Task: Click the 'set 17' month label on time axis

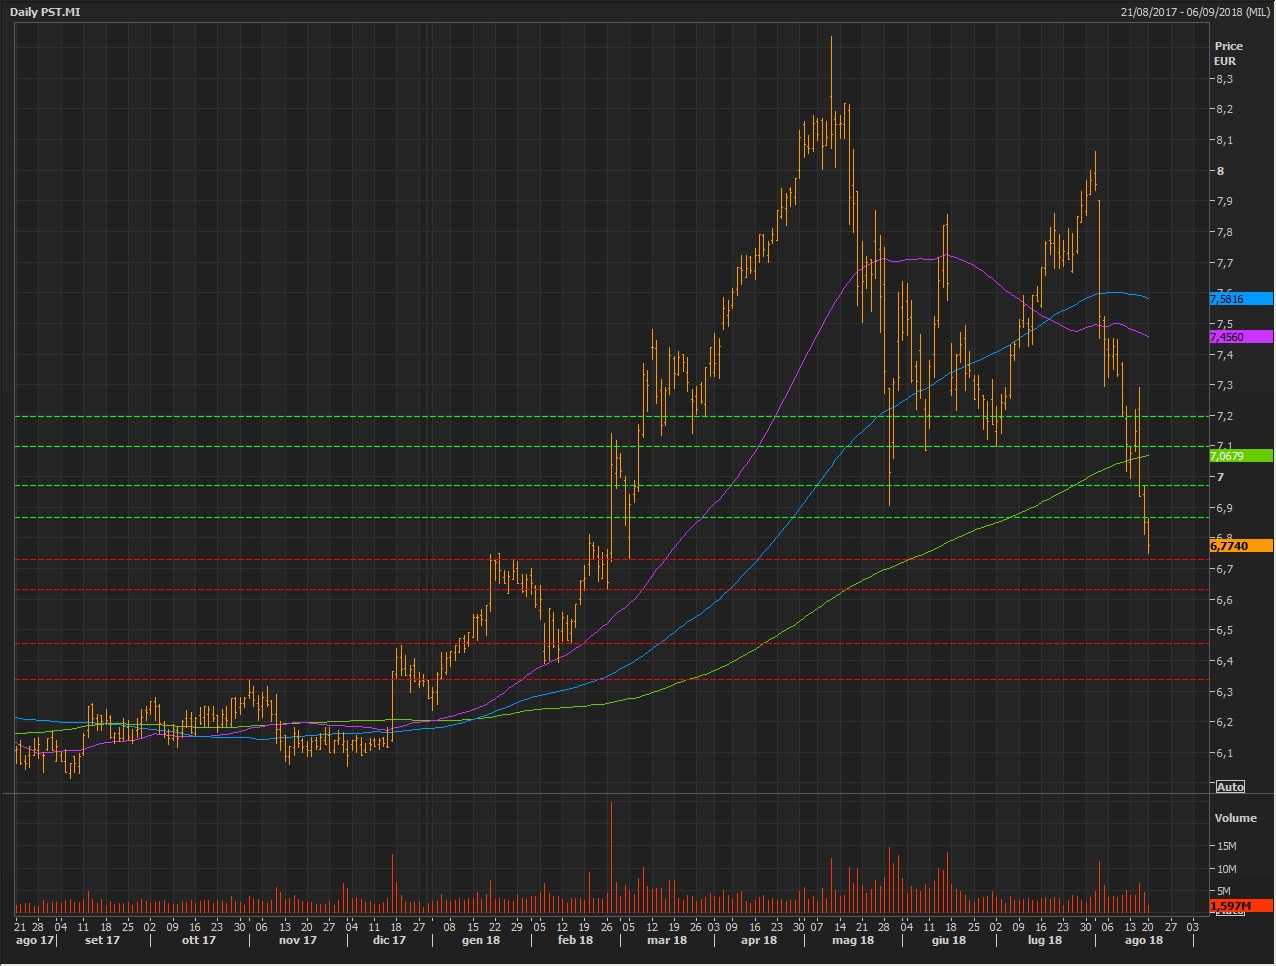Action: pos(102,940)
